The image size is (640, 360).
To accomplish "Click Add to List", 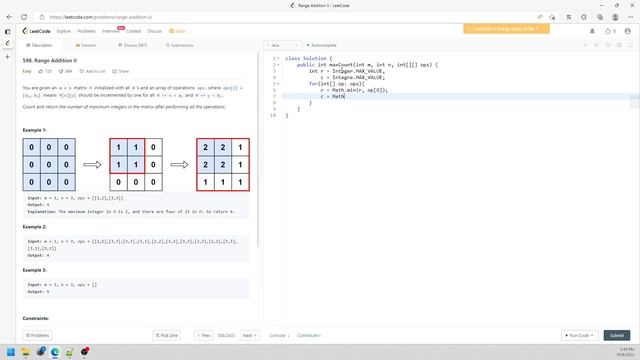I will point(92,71).
